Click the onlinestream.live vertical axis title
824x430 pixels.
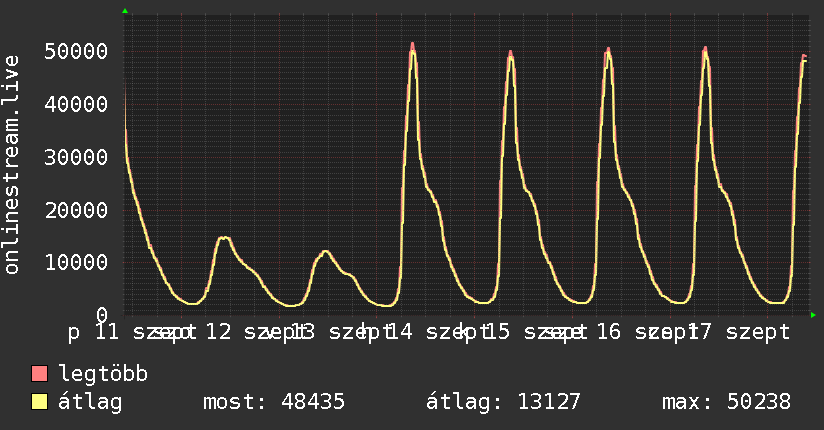(12, 165)
